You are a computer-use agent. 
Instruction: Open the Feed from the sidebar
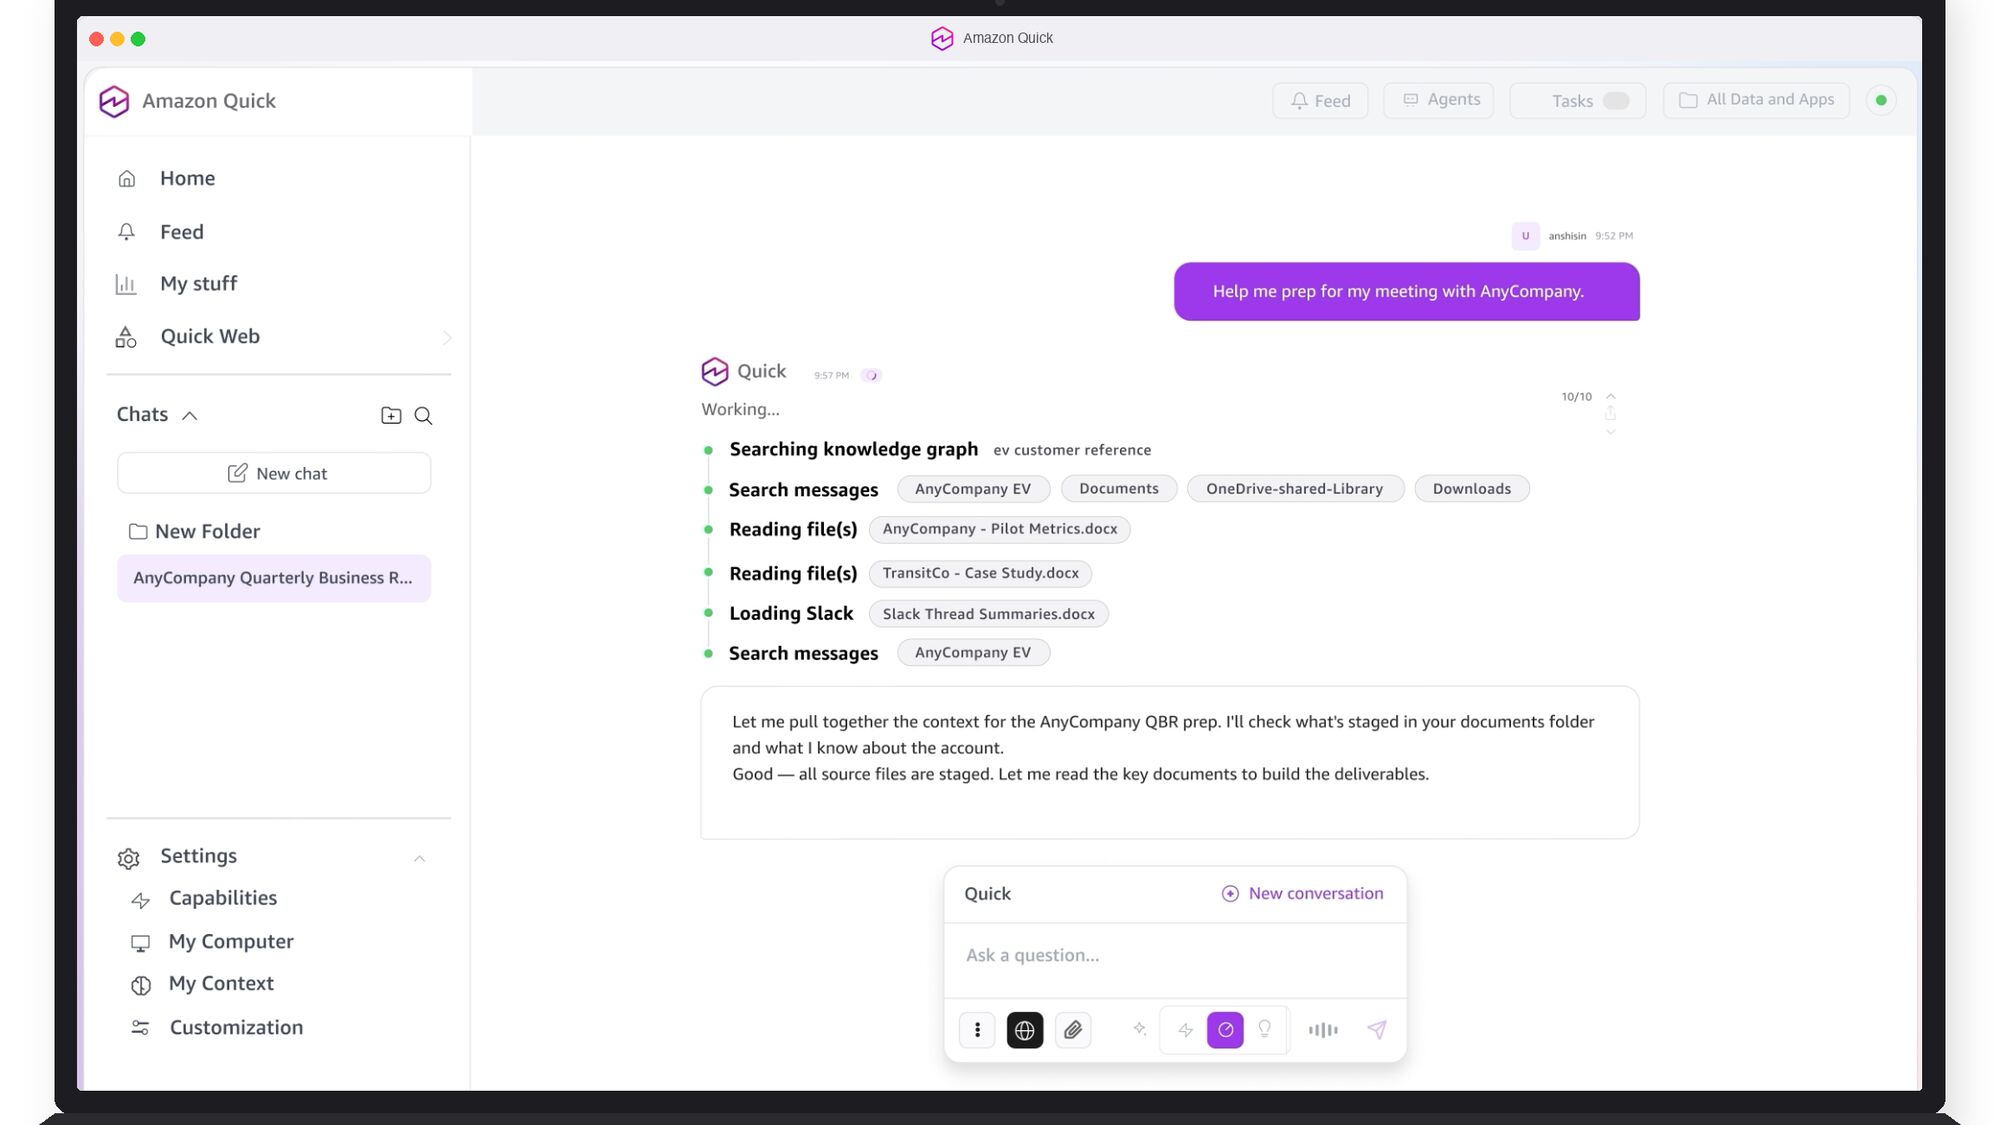click(x=181, y=231)
